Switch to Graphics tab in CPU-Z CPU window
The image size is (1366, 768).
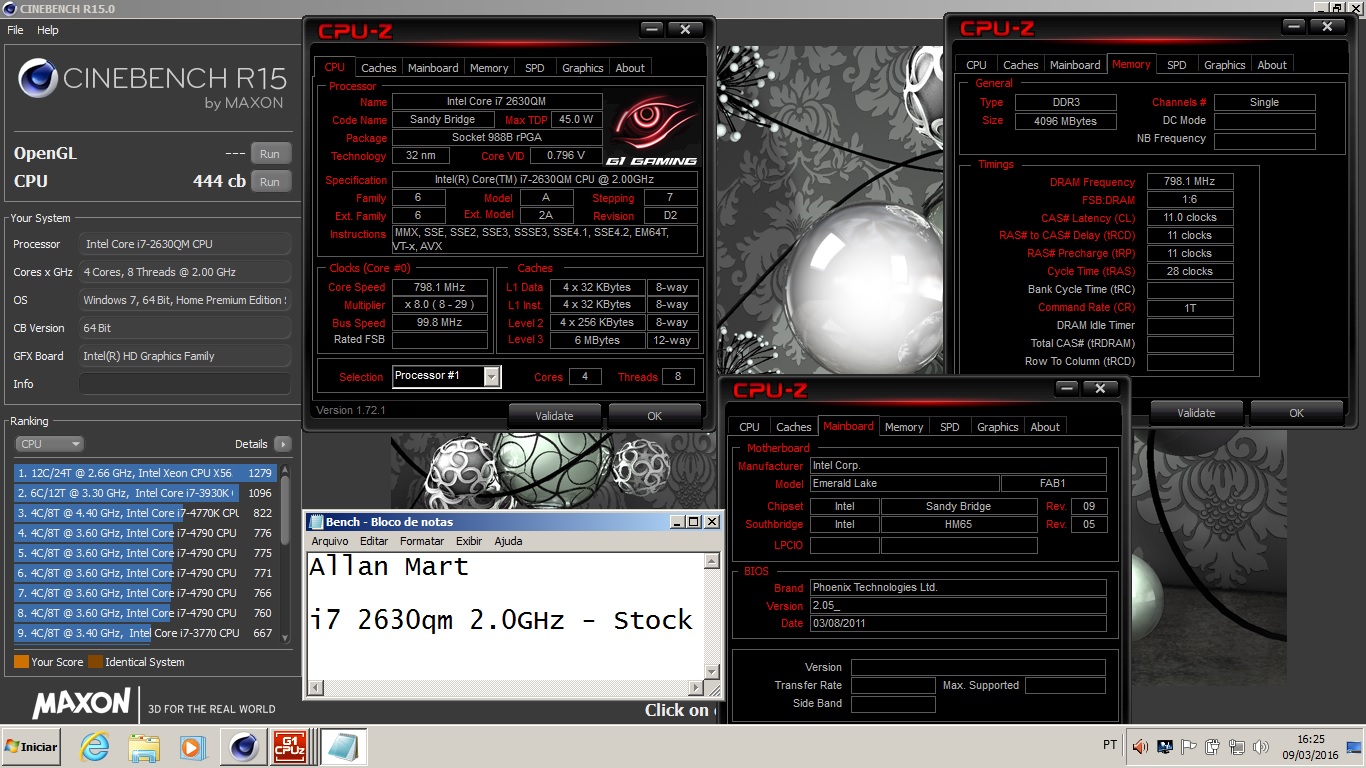tap(582, 68)
